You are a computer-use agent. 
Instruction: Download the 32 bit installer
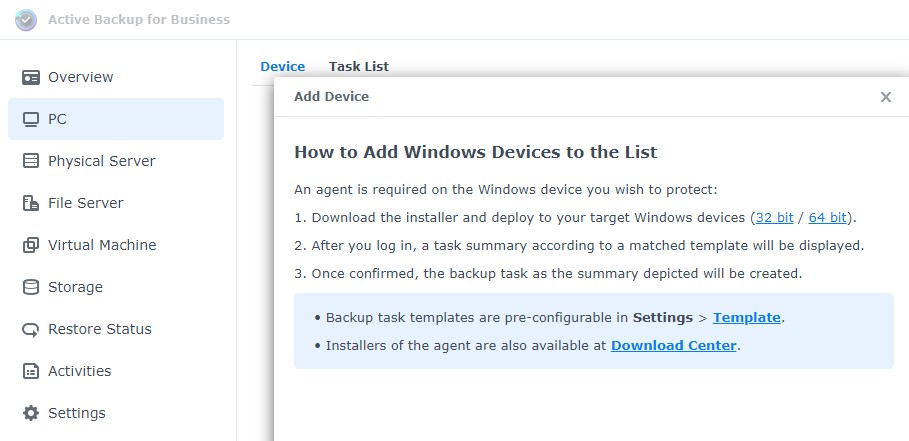pos(775,218)
